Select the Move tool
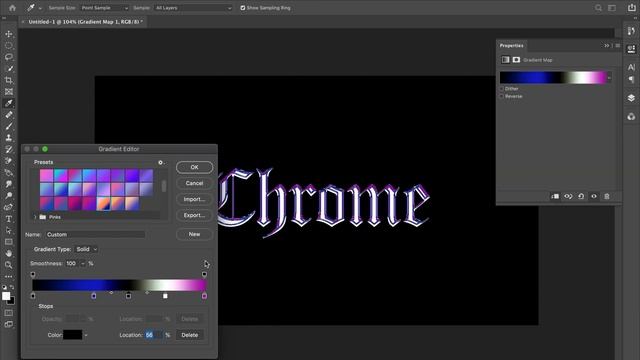 9,34
